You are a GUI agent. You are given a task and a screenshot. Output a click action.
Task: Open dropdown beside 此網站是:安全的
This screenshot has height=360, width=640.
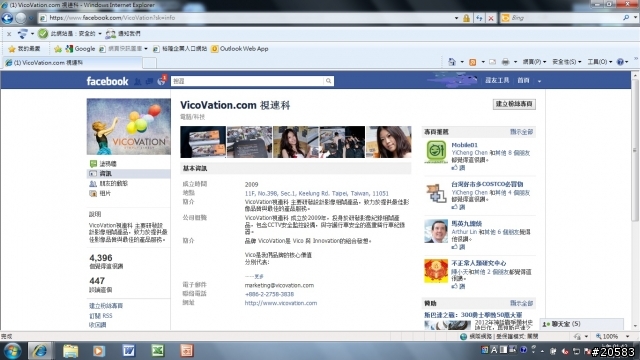tap(100, 34)
